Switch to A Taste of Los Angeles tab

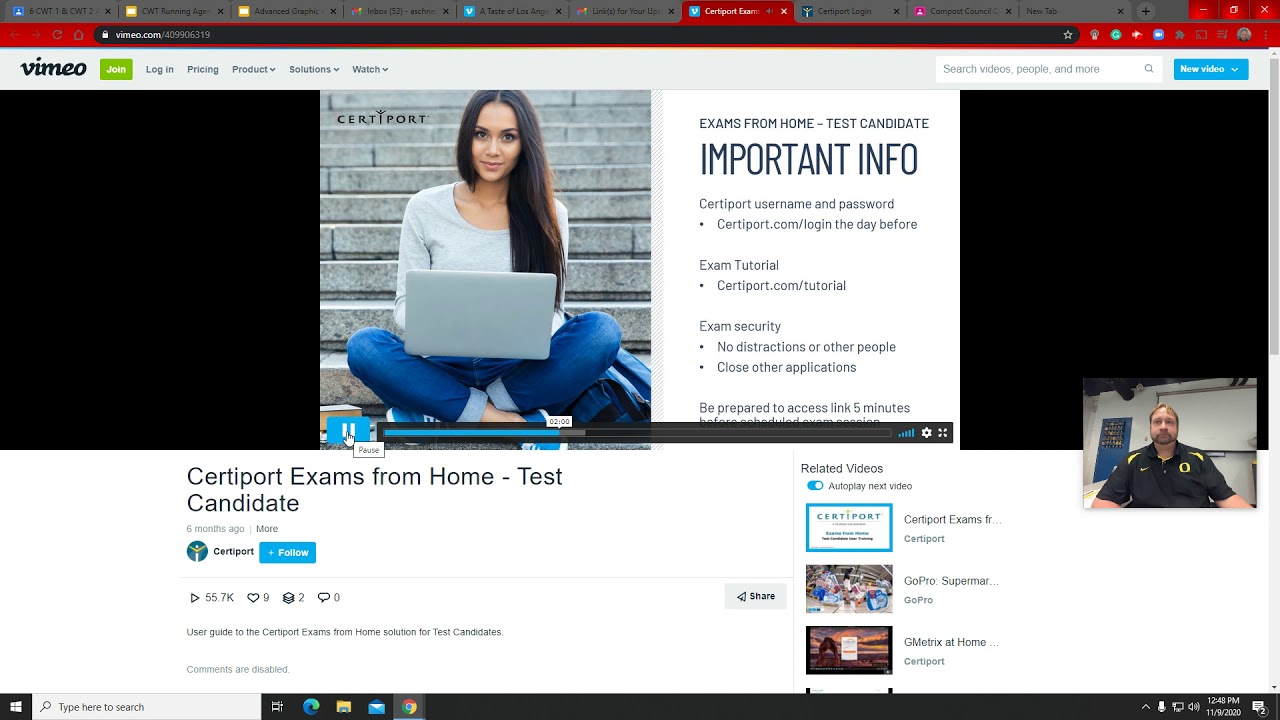tap(512, 11)
